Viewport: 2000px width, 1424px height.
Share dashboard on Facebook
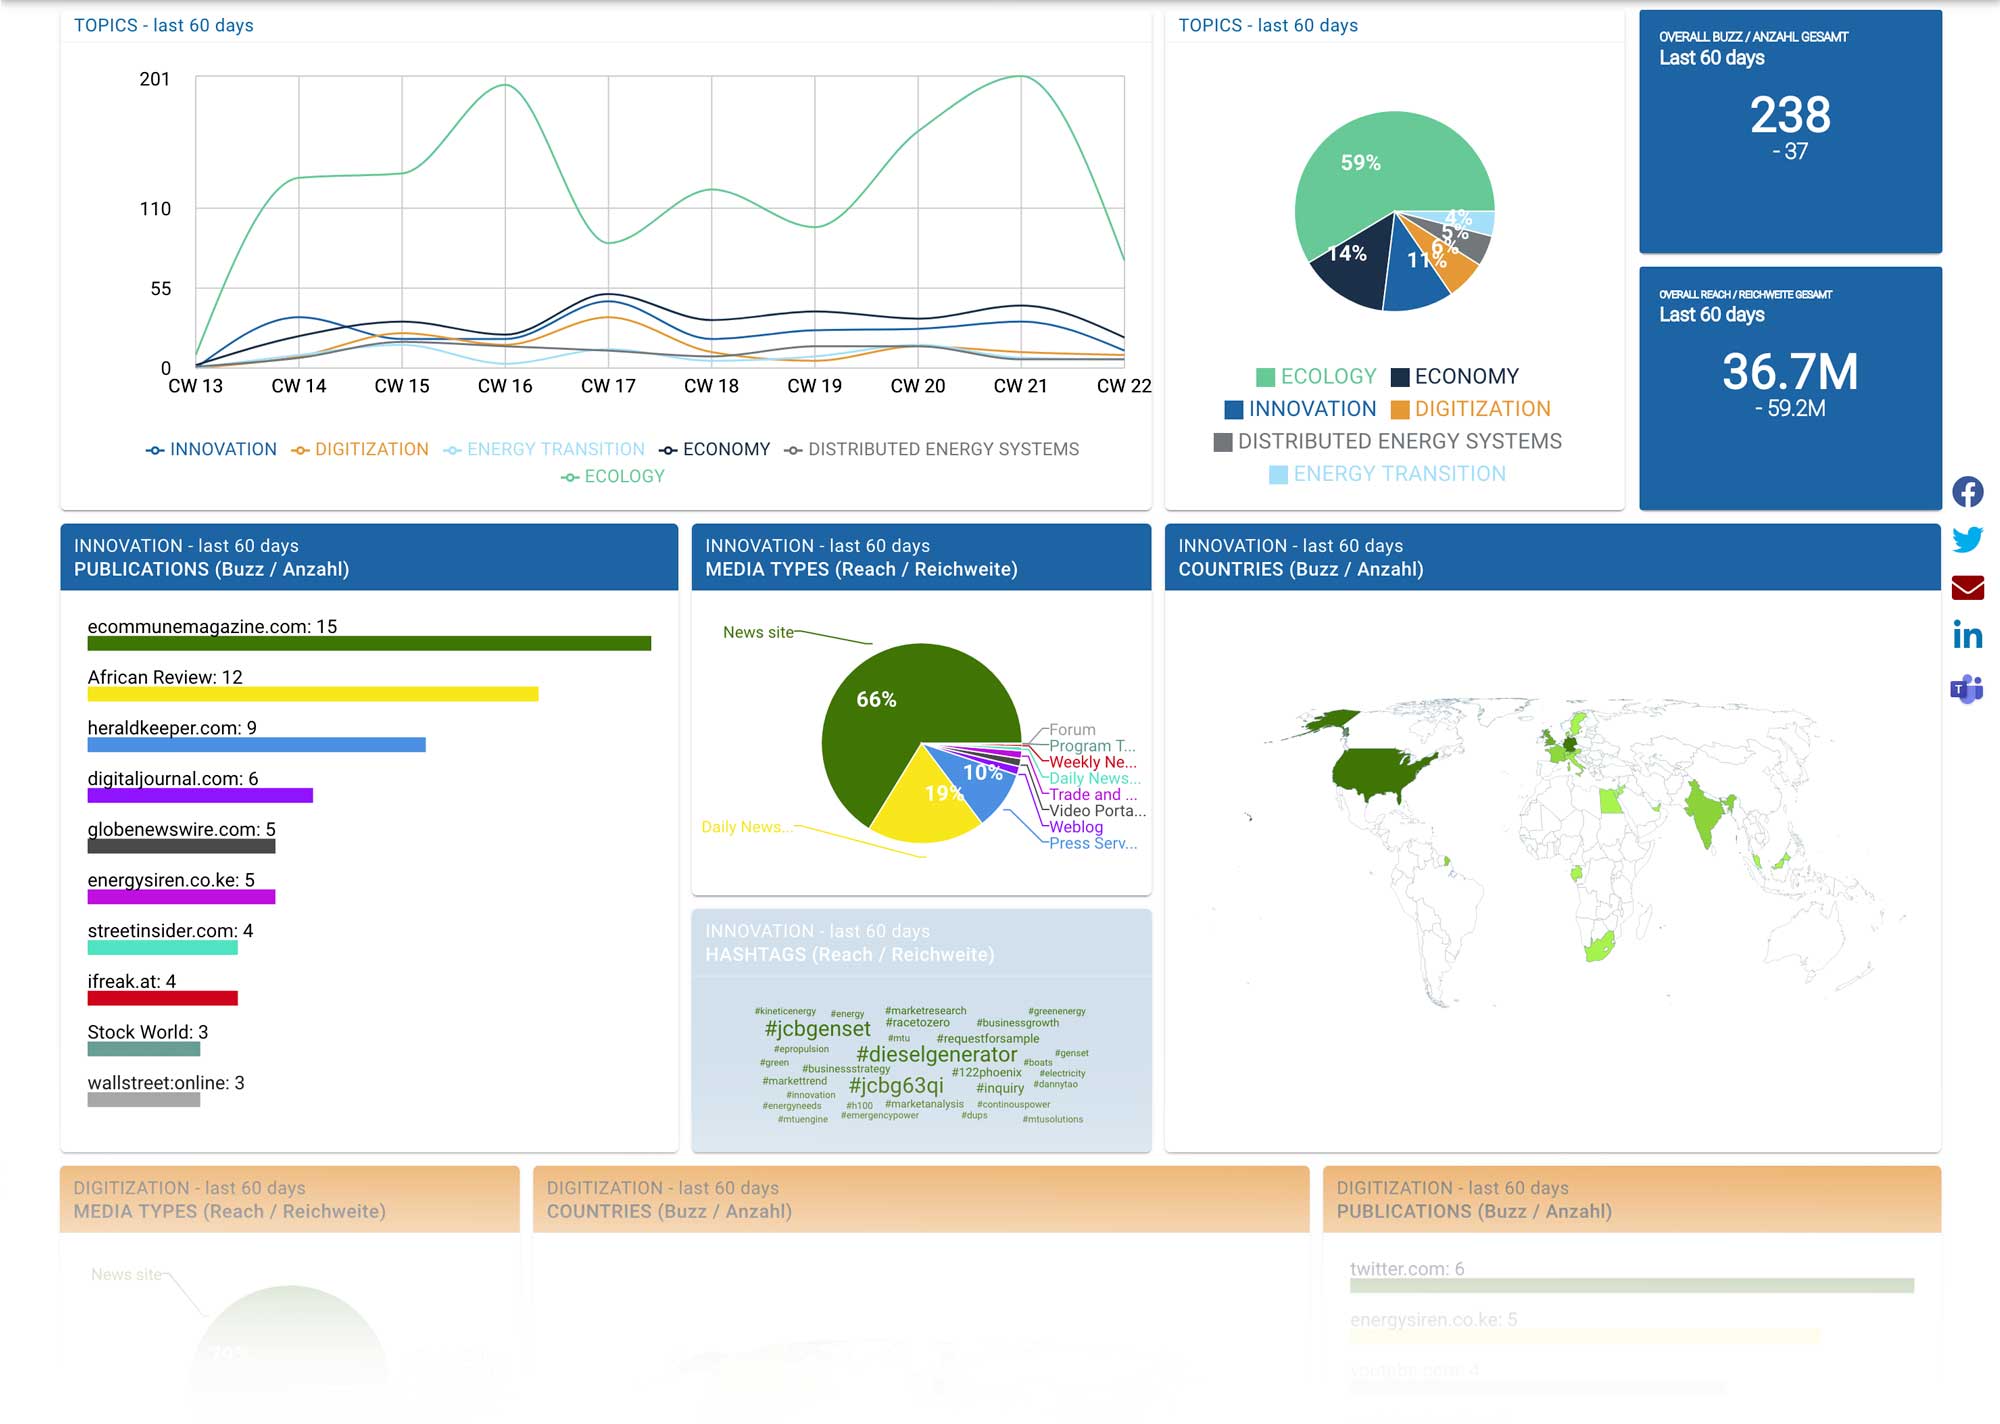[1967, 492]
